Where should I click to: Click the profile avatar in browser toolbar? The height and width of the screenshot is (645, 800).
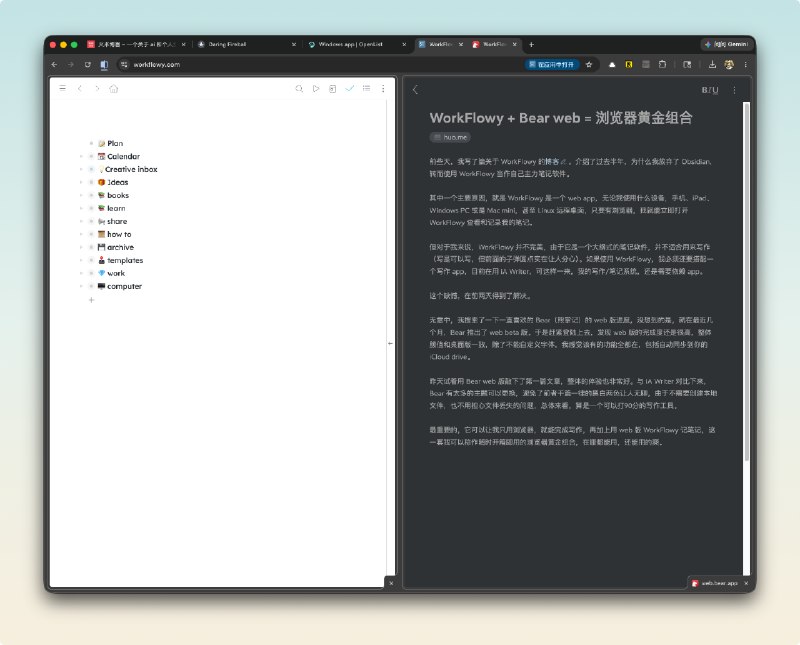point(729,64)
